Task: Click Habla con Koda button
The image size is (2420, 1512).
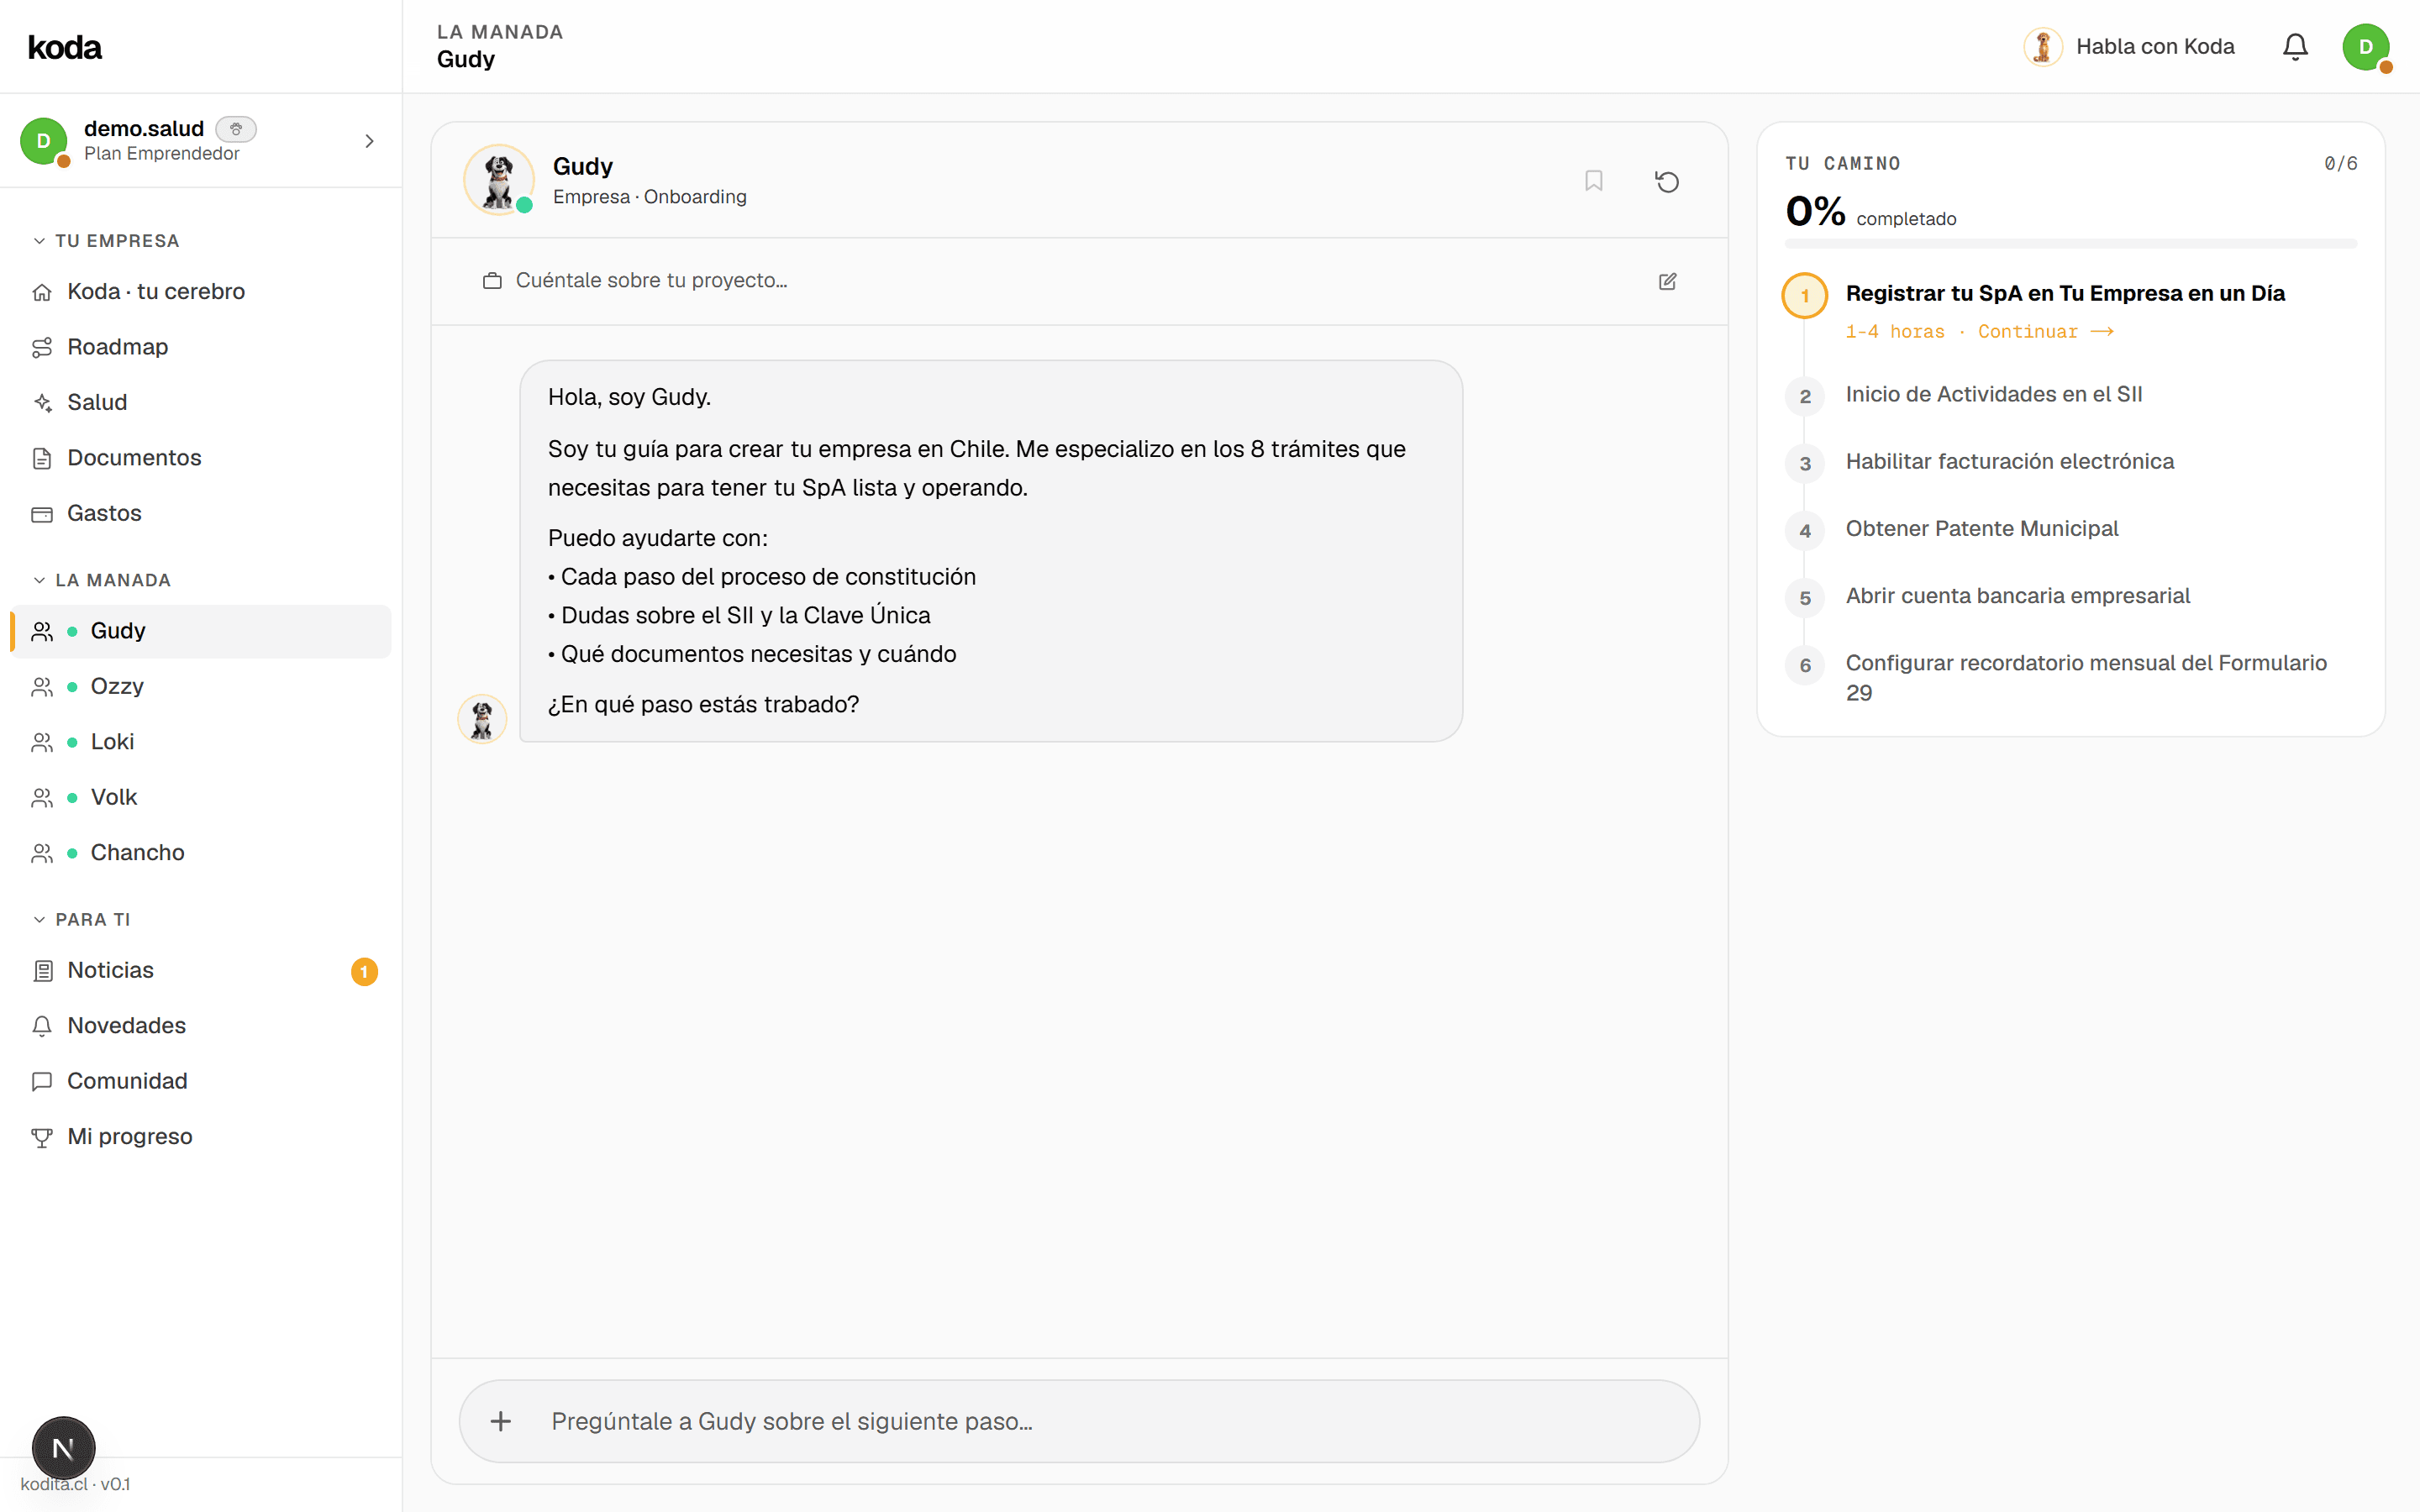Action: pos(2129,47)
